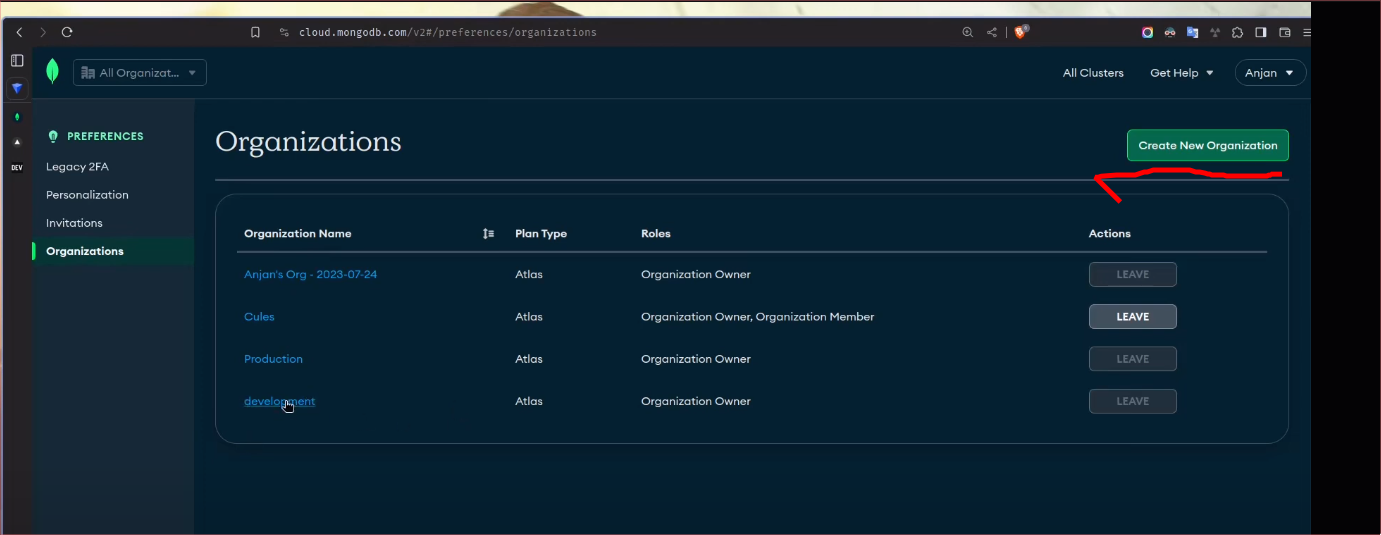Viewport: 1381px width, 535px height.
Task: Go back with the browser back arrow
Action: click(x=19, y=32)
